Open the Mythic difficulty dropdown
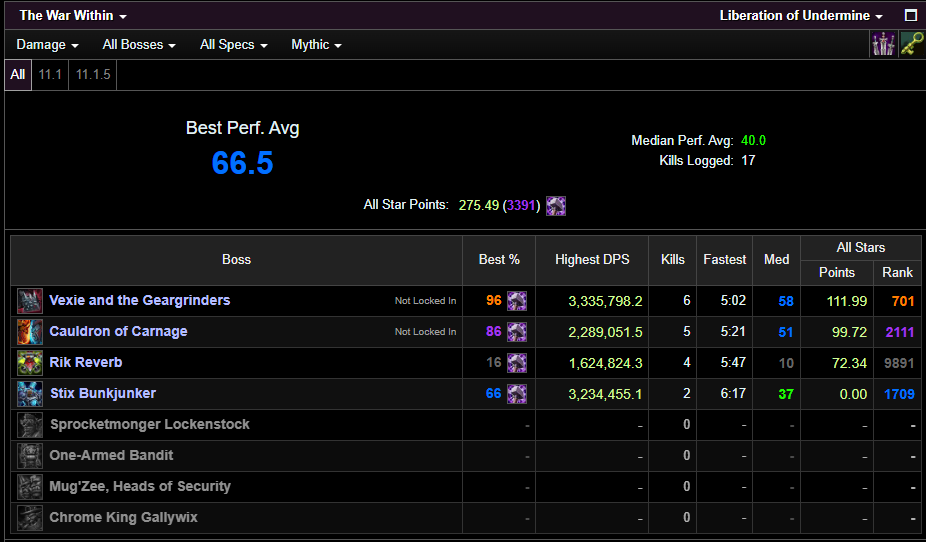The height and width of the screenshot is (542, 926). [x=316, y=45]
